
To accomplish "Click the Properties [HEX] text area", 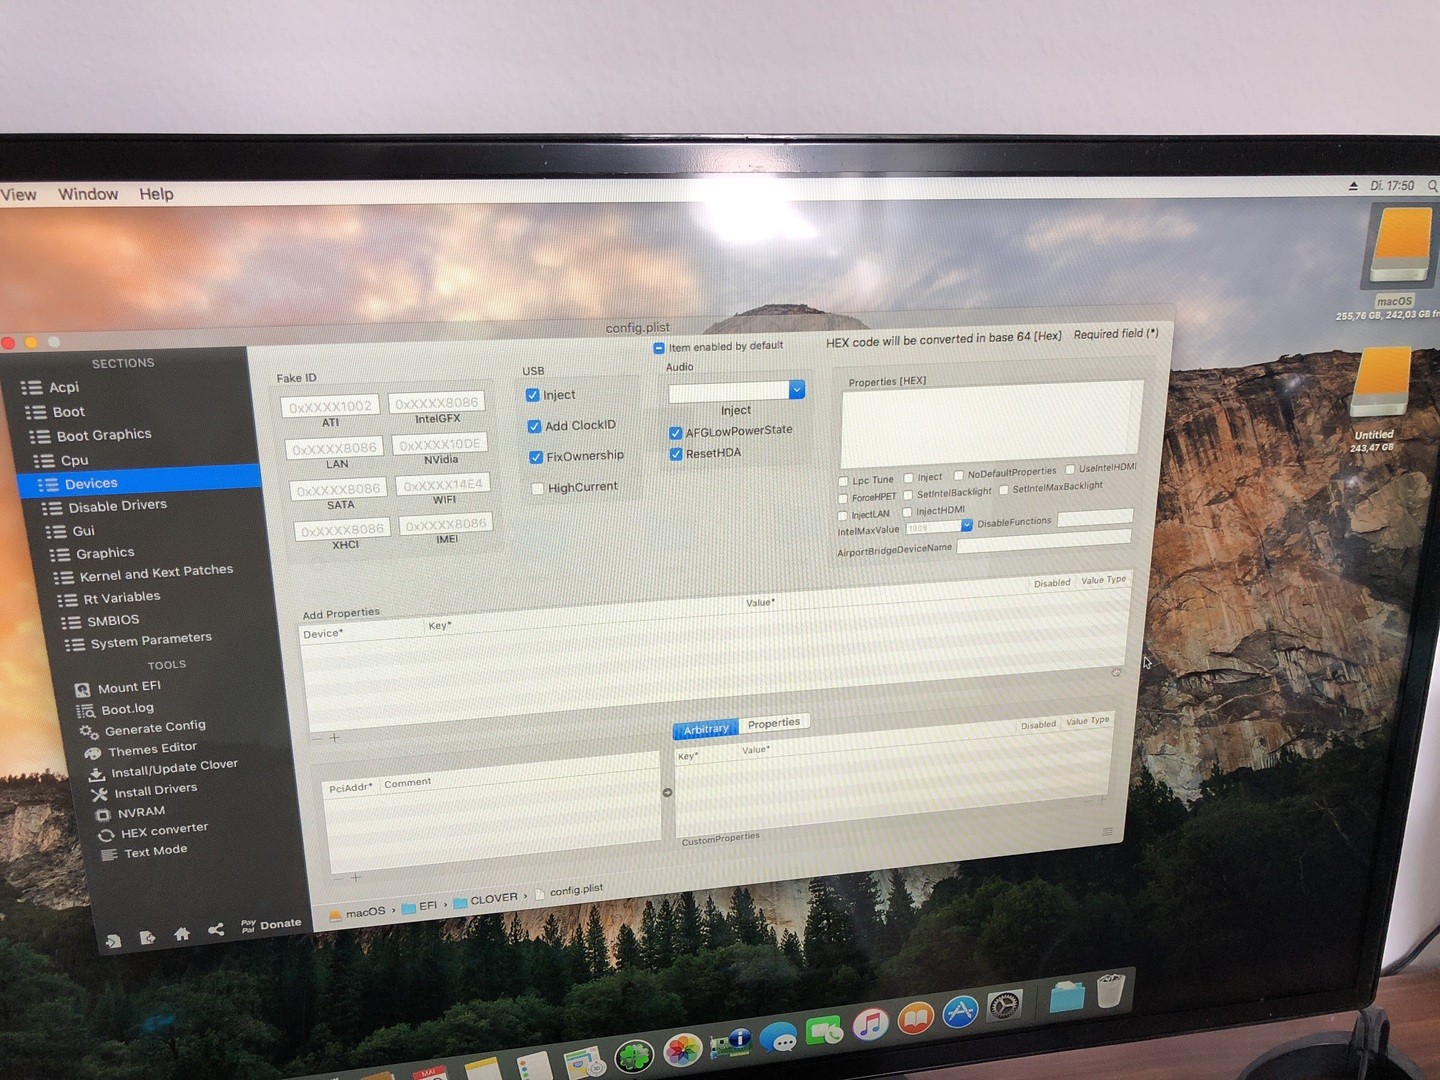I will 991,423.
